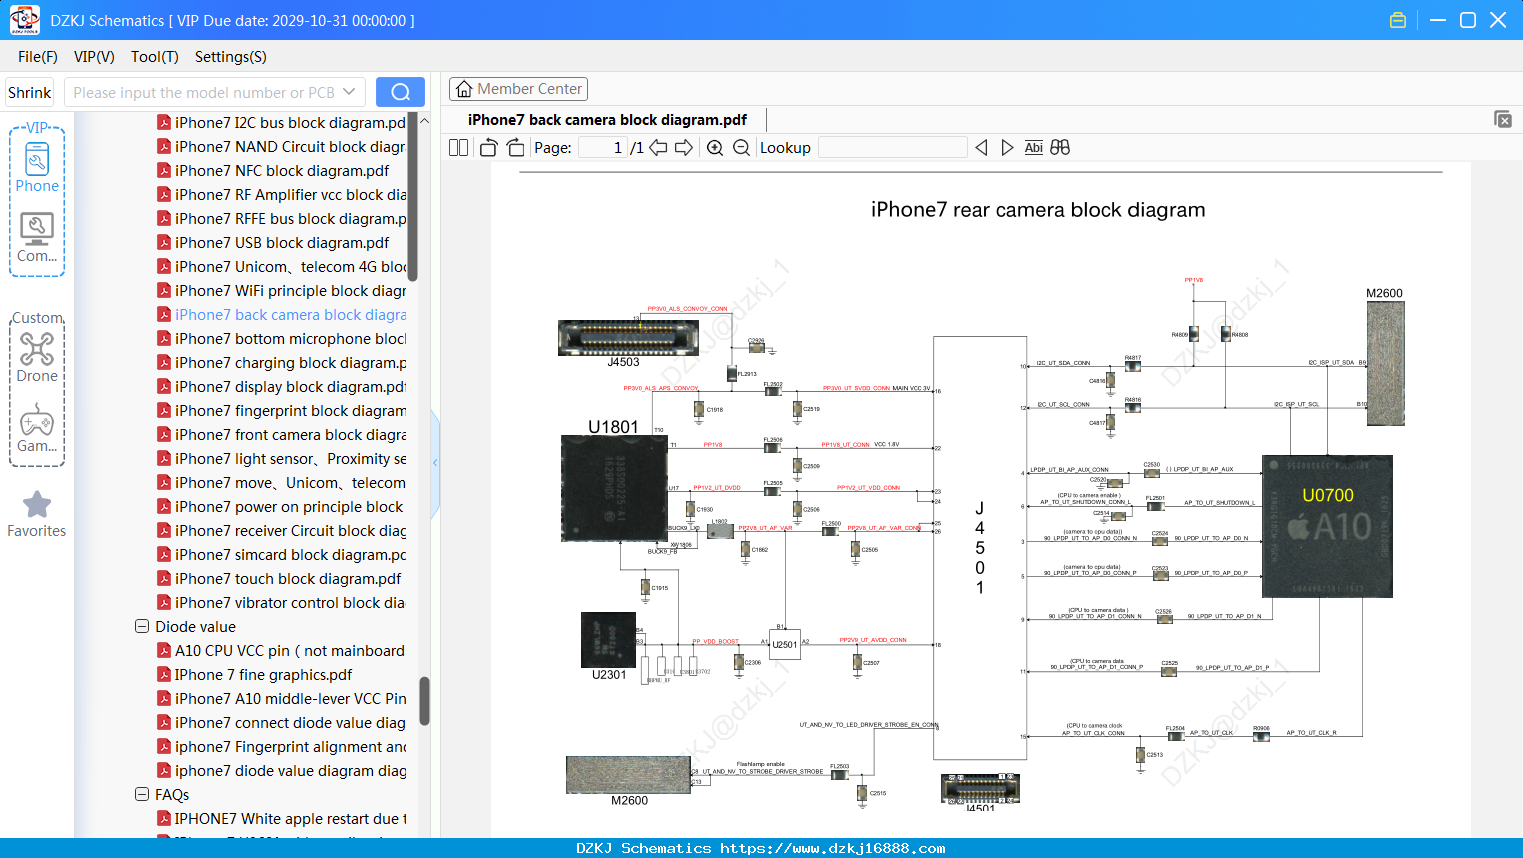Image resolution: width=1523 pixels, height=858 pixels.
Task: Open the Settings(S) menu
Action: 231,57
